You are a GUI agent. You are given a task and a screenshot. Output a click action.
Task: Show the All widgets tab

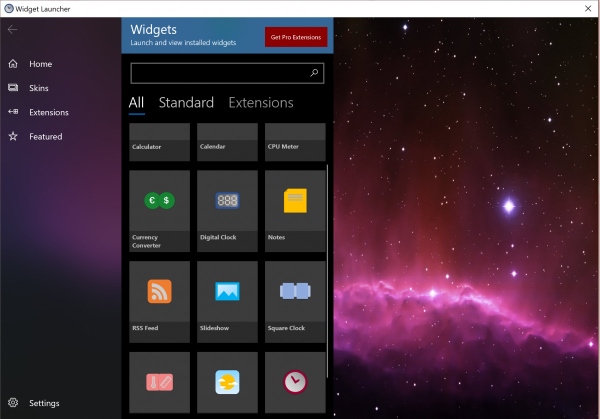137,102
